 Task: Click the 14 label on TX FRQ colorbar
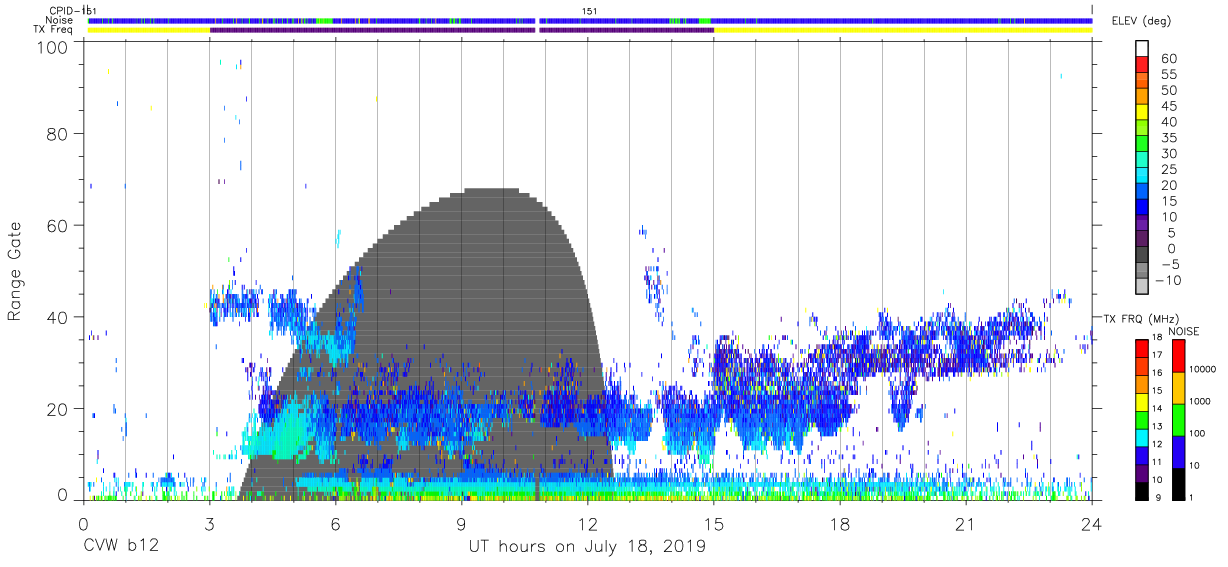pos(1157,408)
